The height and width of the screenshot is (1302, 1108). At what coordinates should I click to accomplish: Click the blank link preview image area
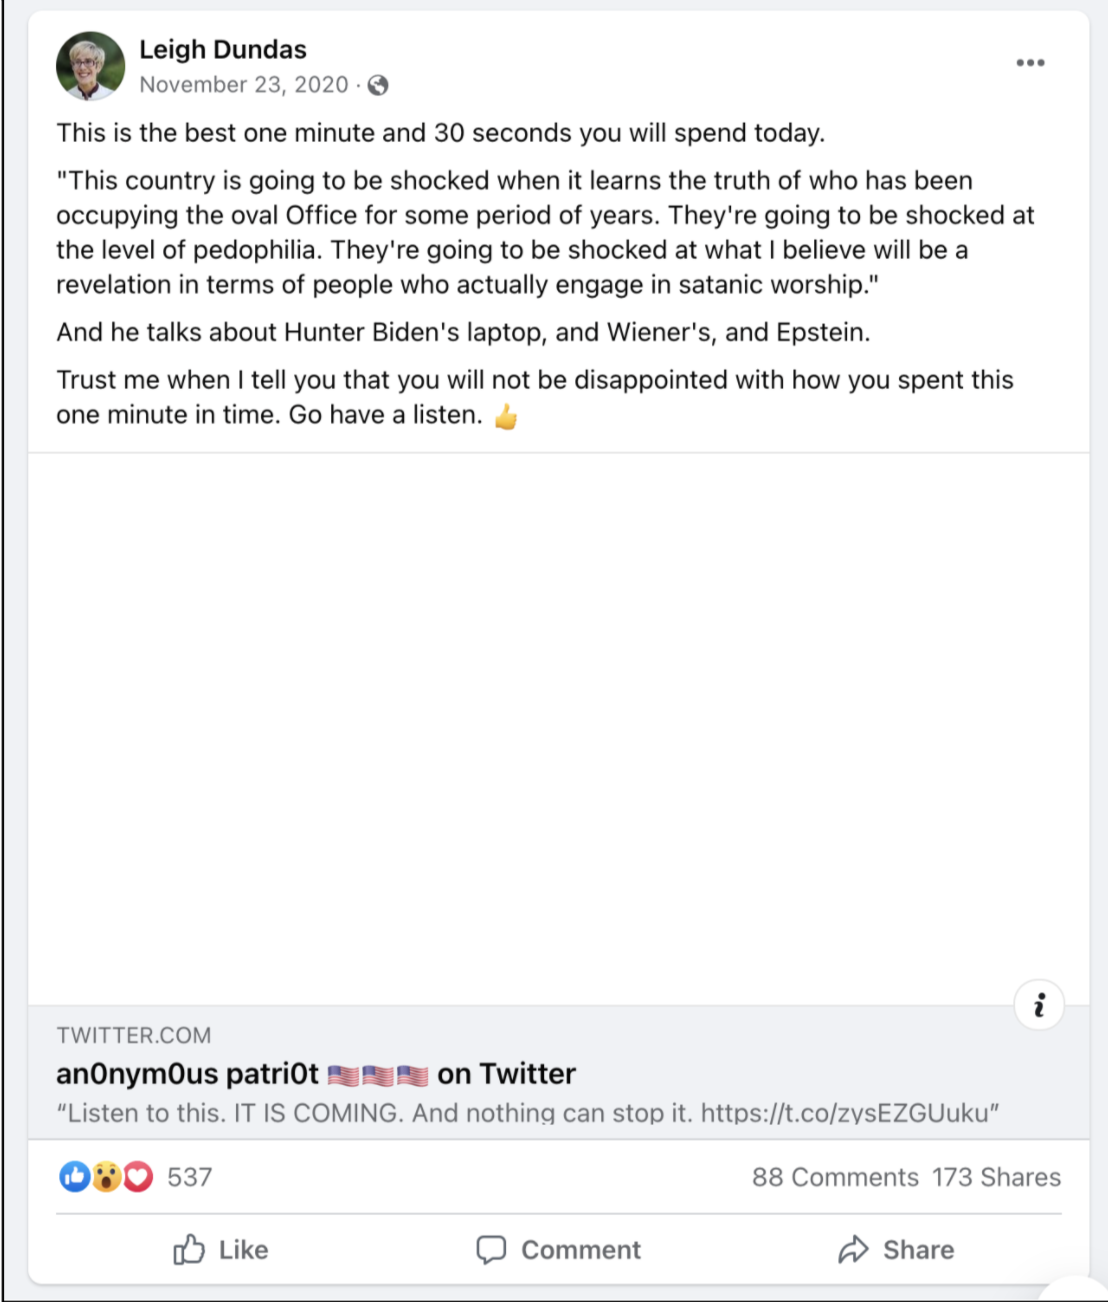tap(558, 728)
